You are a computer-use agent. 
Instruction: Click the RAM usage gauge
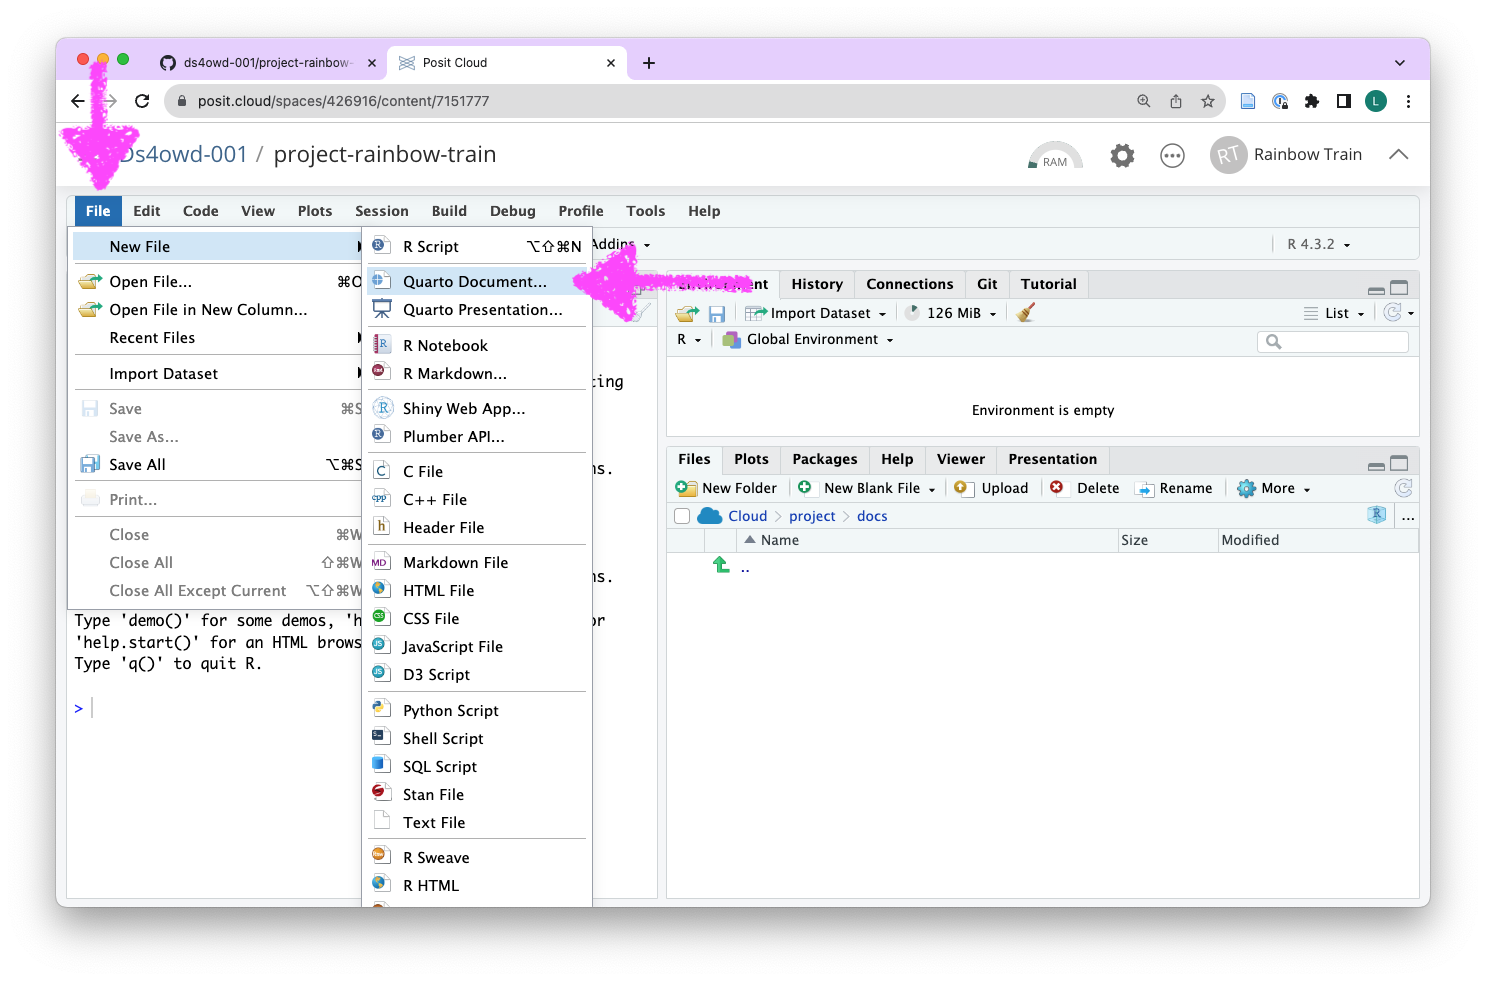(1054, 156)
